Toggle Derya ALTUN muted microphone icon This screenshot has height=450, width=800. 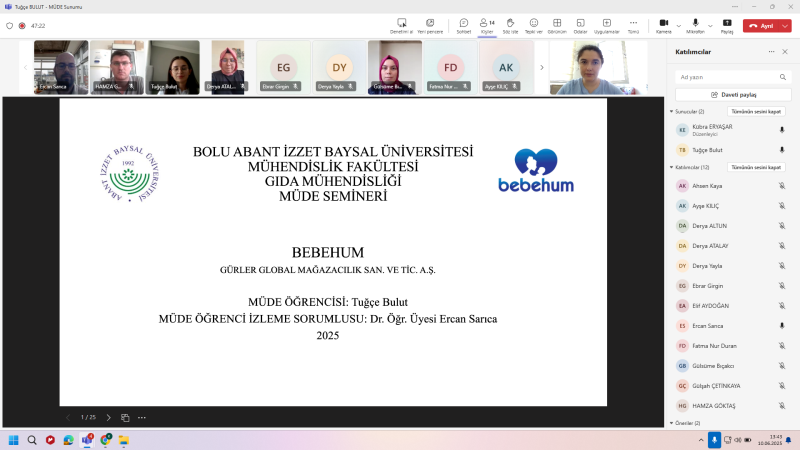tap(782, 226)
